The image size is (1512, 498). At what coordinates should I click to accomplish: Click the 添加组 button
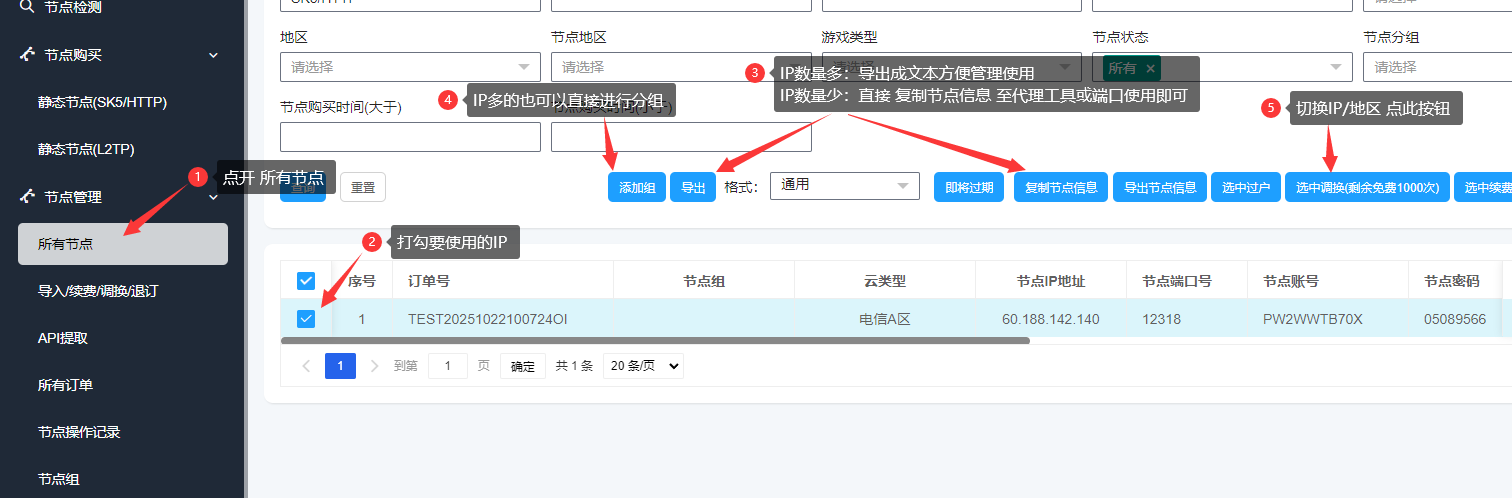(636, 187)
